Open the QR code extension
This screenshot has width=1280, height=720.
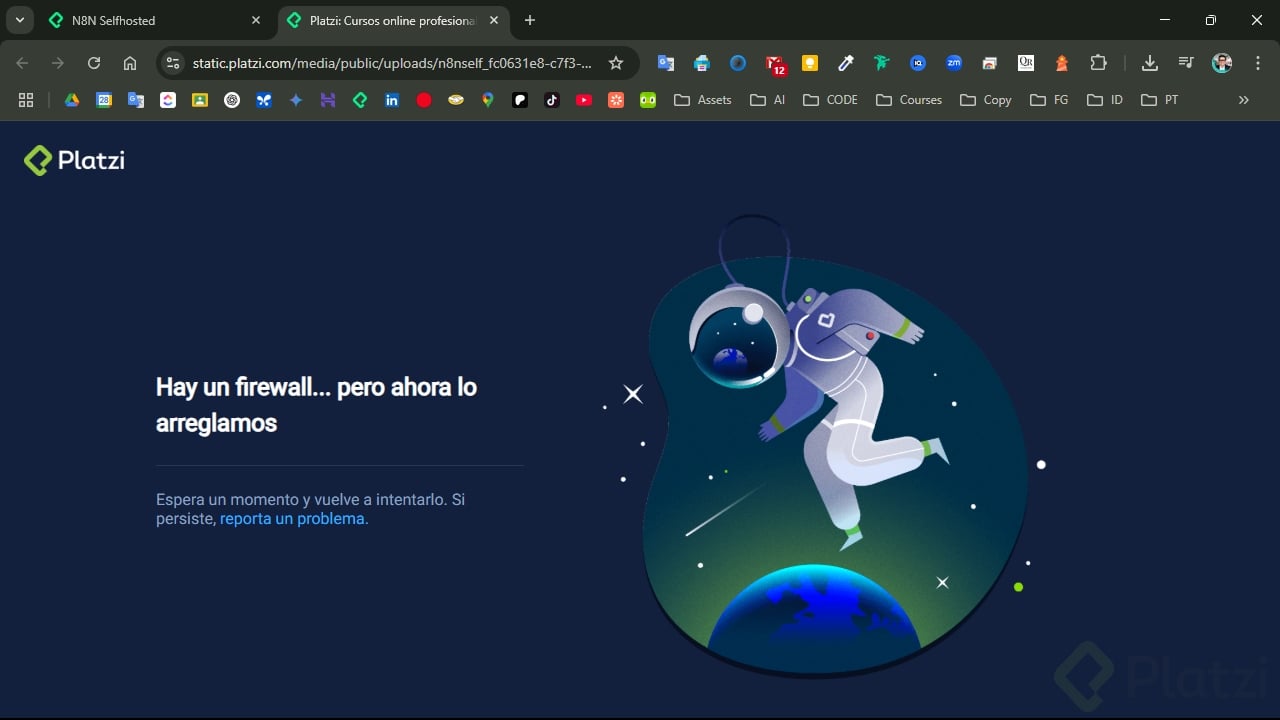click(x=1026, y=63)
